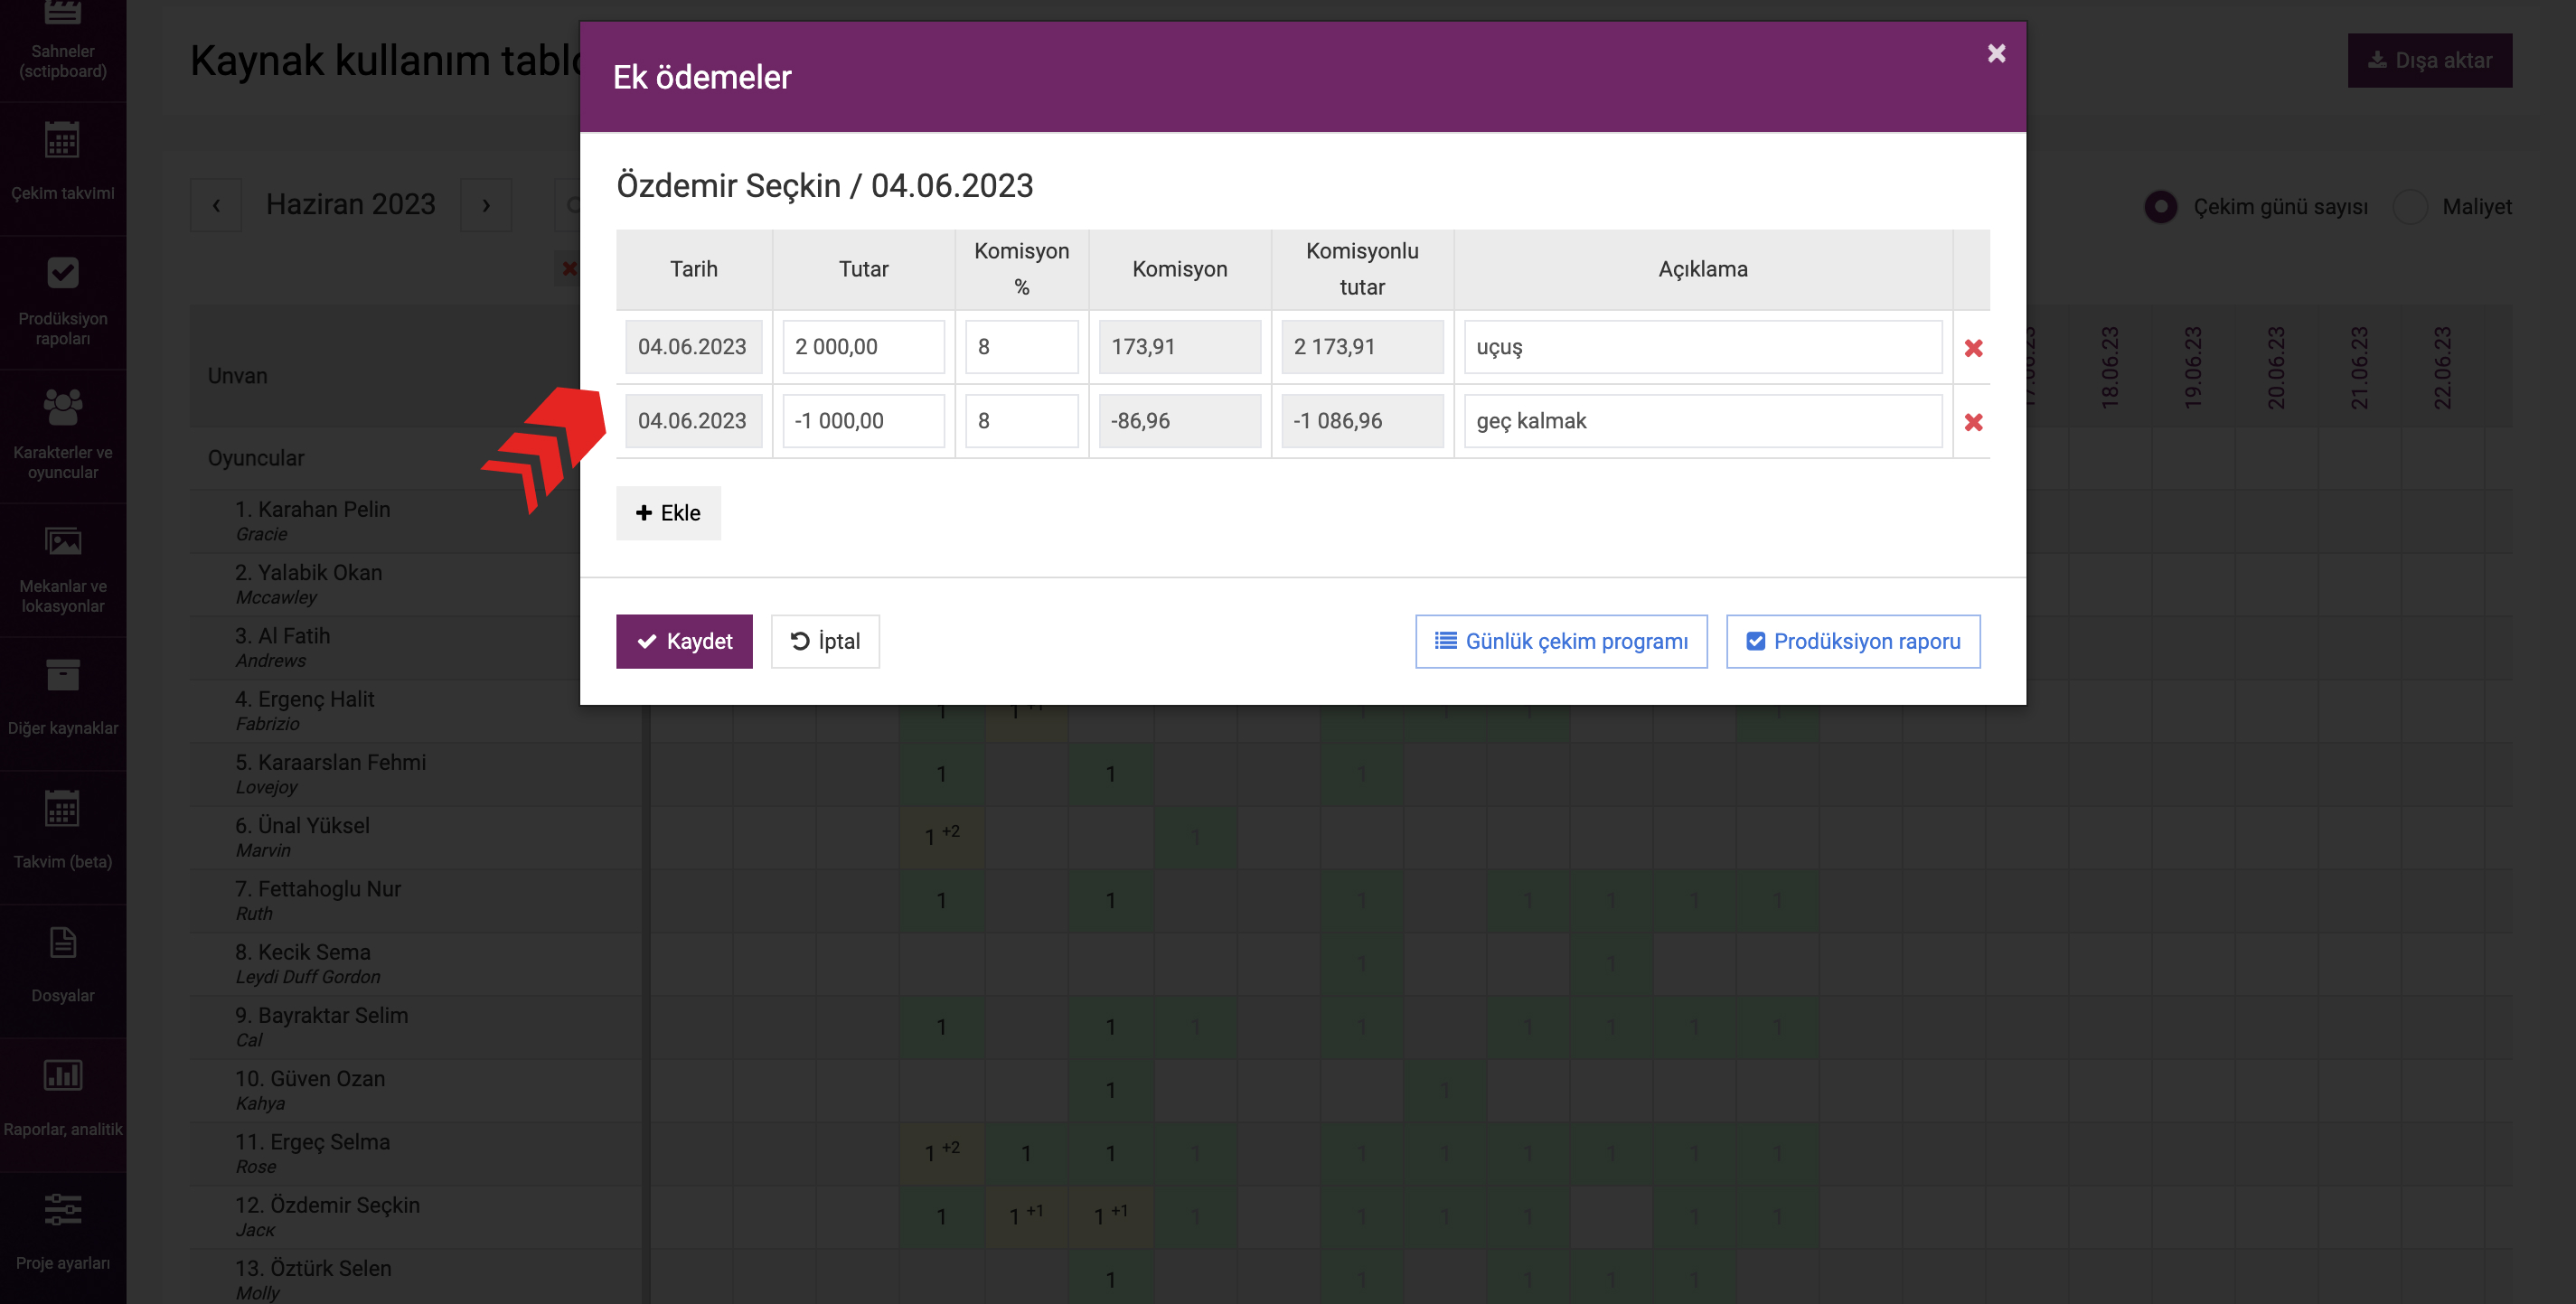
Task: Edit Tutar field showing -1 000,00
Action: click(x=863, y=421)
